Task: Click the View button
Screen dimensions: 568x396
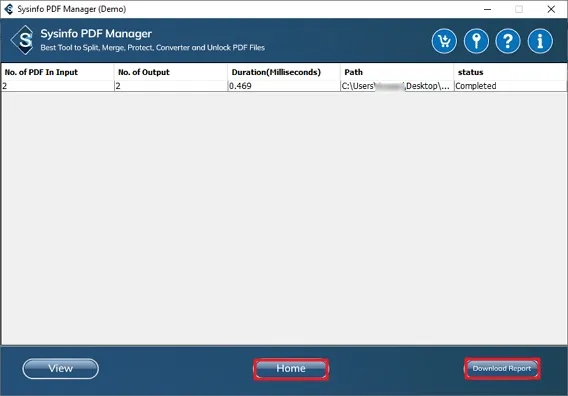Action: click(x=60, y=368)
